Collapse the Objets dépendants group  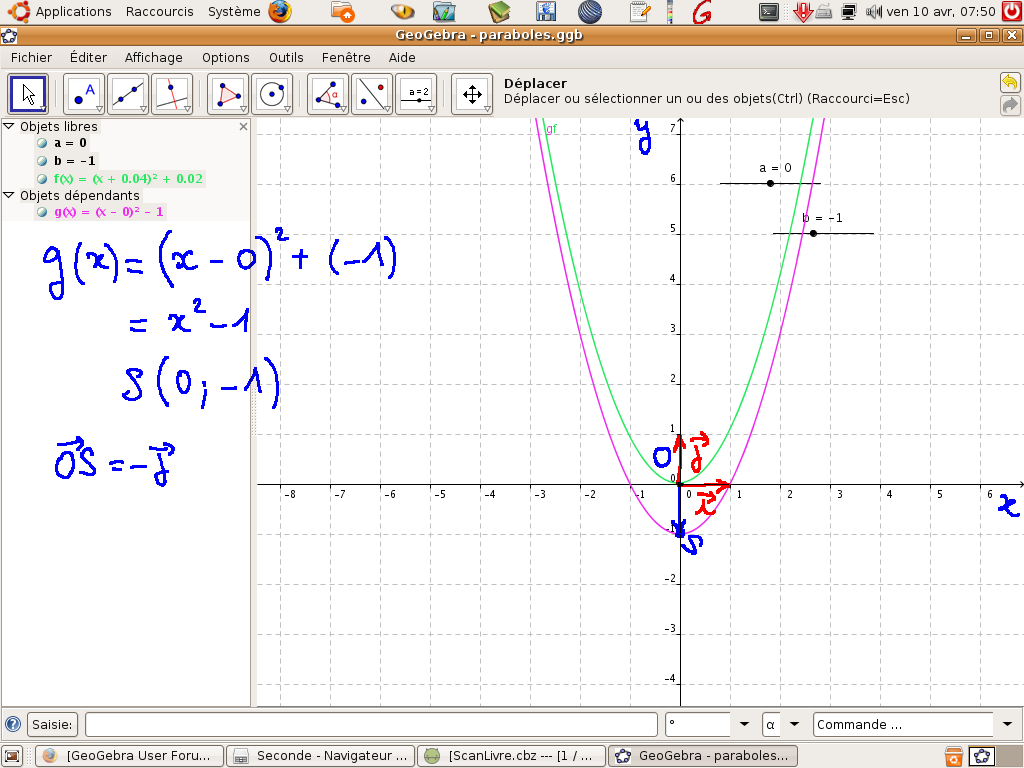tap(9, 195)
